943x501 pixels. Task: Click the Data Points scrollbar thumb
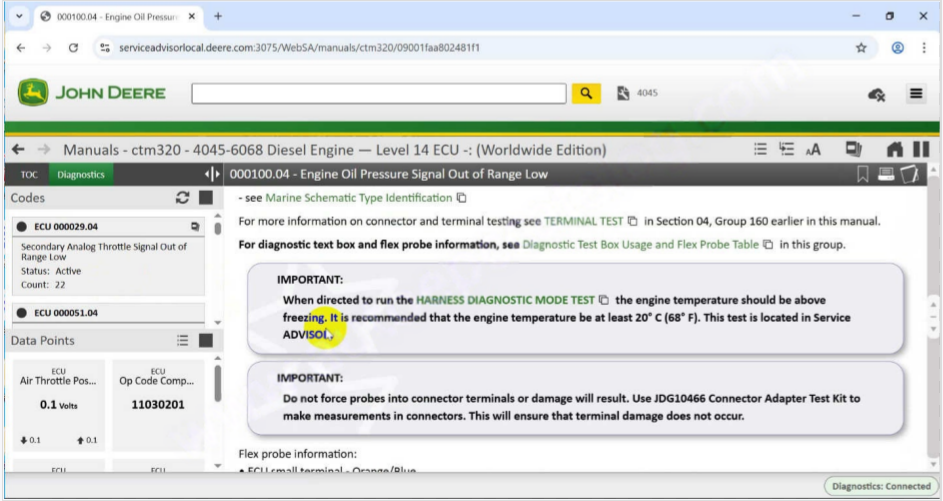217,383
